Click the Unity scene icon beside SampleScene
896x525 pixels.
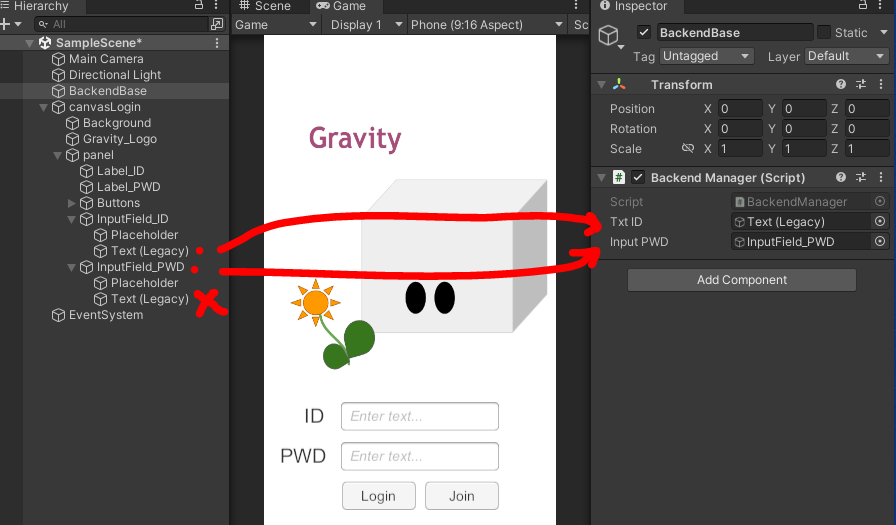pos(45,43)
